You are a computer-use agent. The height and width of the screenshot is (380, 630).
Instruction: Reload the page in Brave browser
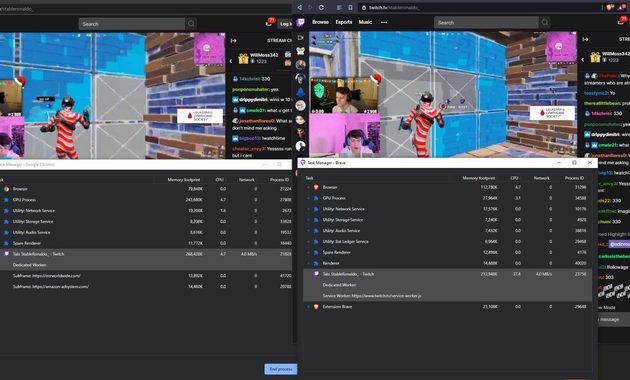321,8
